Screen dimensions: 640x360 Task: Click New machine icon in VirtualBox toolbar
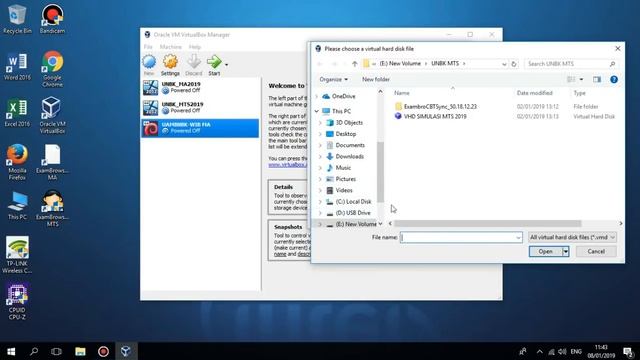tap(149, 65)
